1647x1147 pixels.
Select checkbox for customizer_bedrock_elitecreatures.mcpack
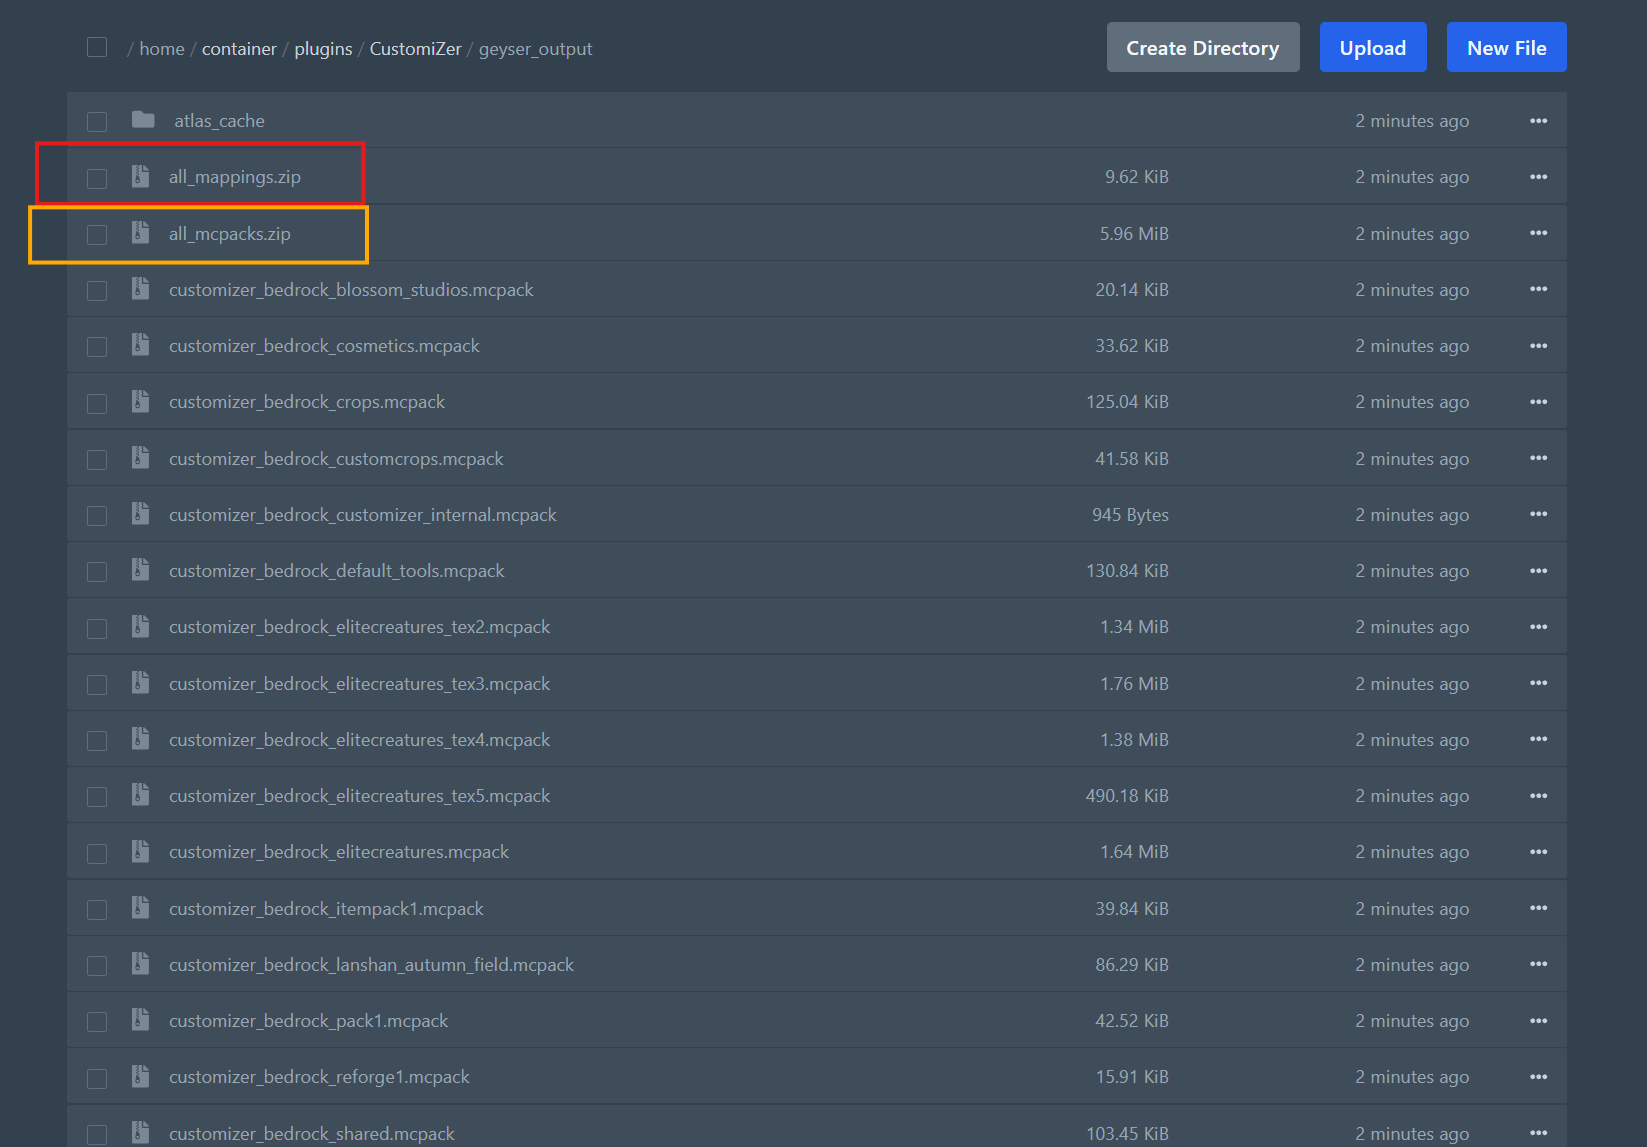(x=97, y=853)
